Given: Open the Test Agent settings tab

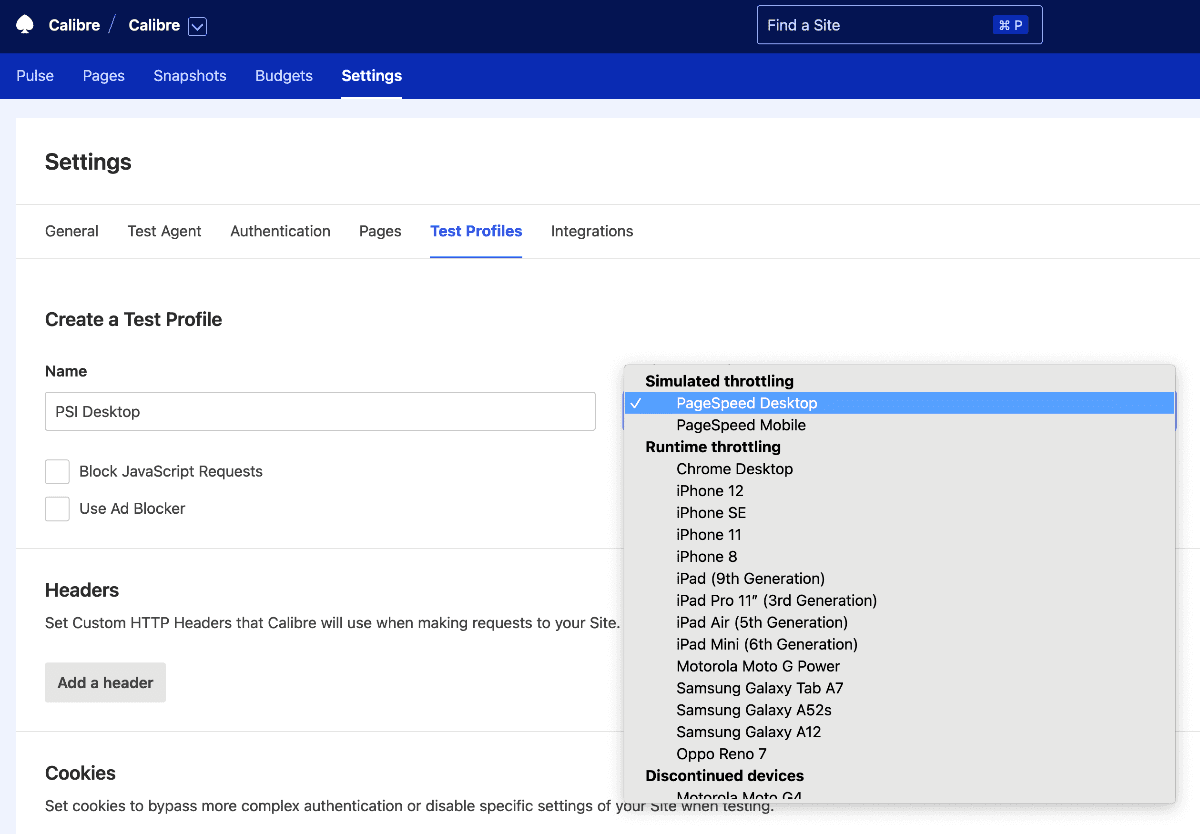Looking at the screenshot, I should pos(164,231).
